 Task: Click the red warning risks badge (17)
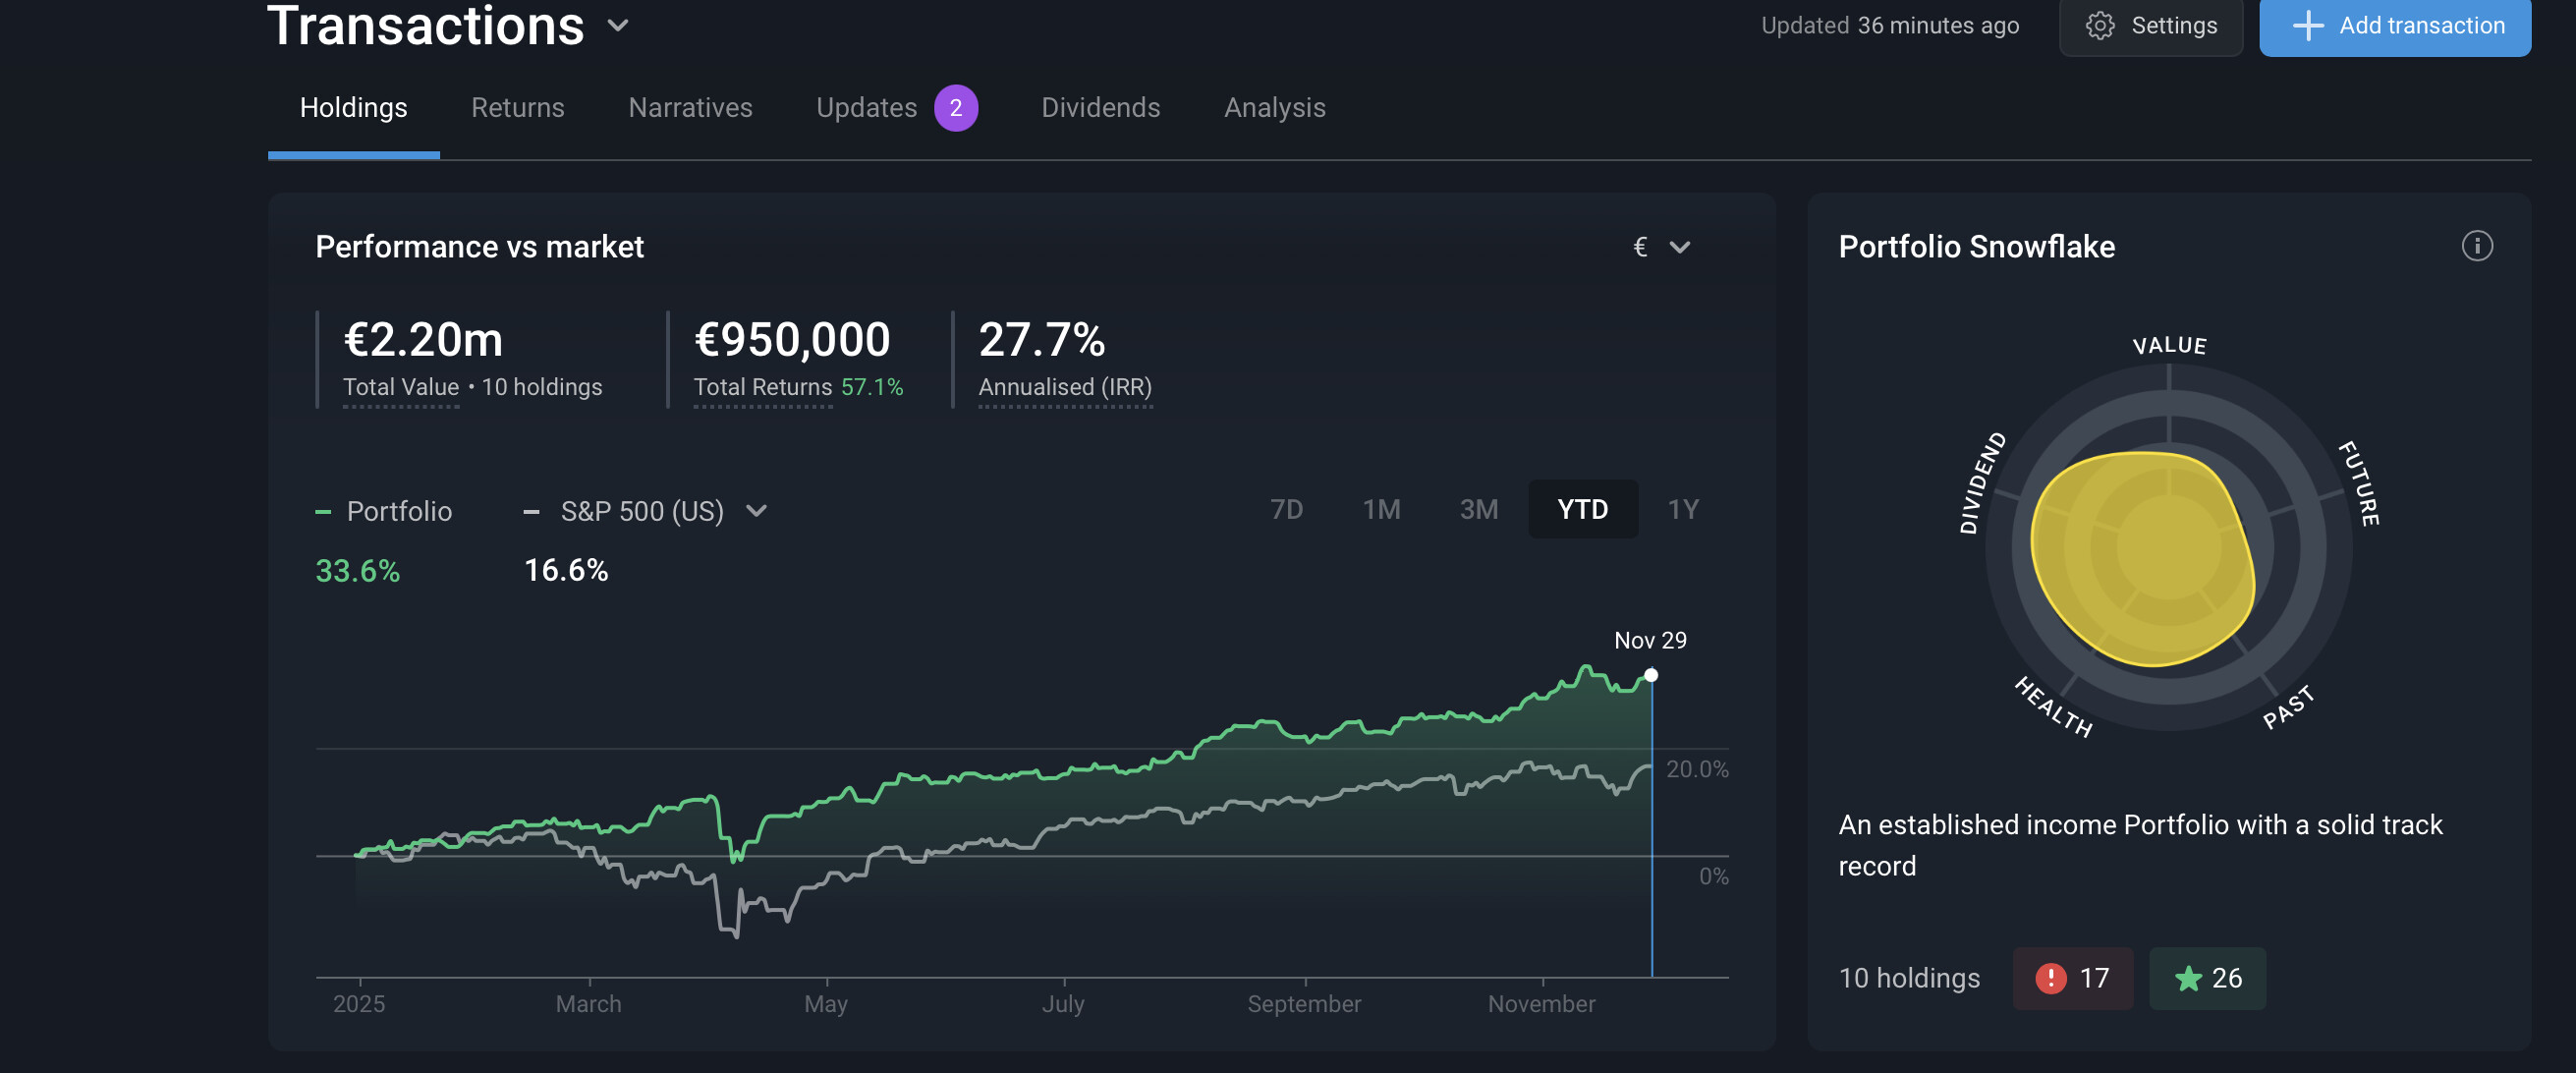click(x=2072, y=977)
